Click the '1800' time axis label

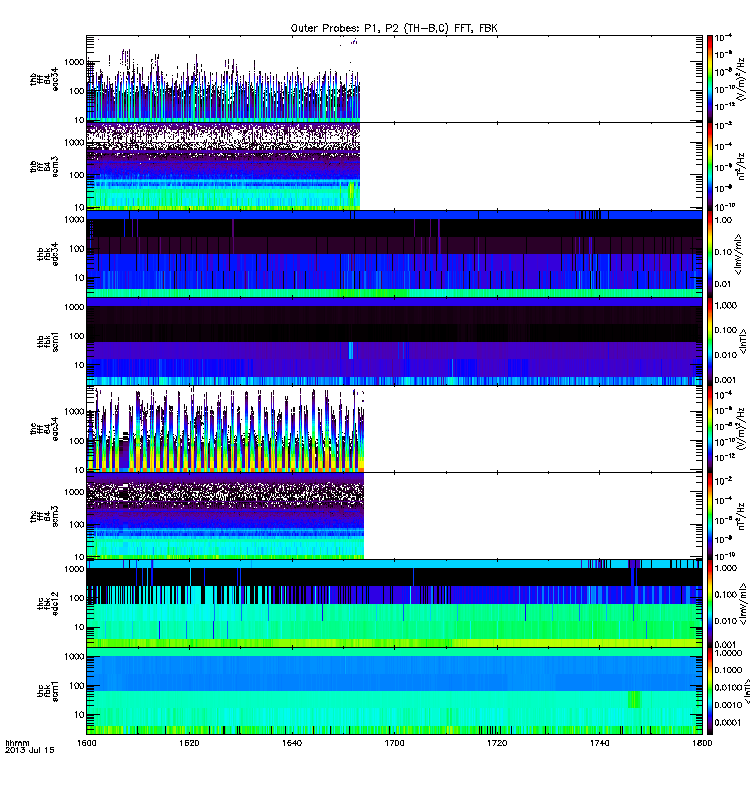(702, 743)
